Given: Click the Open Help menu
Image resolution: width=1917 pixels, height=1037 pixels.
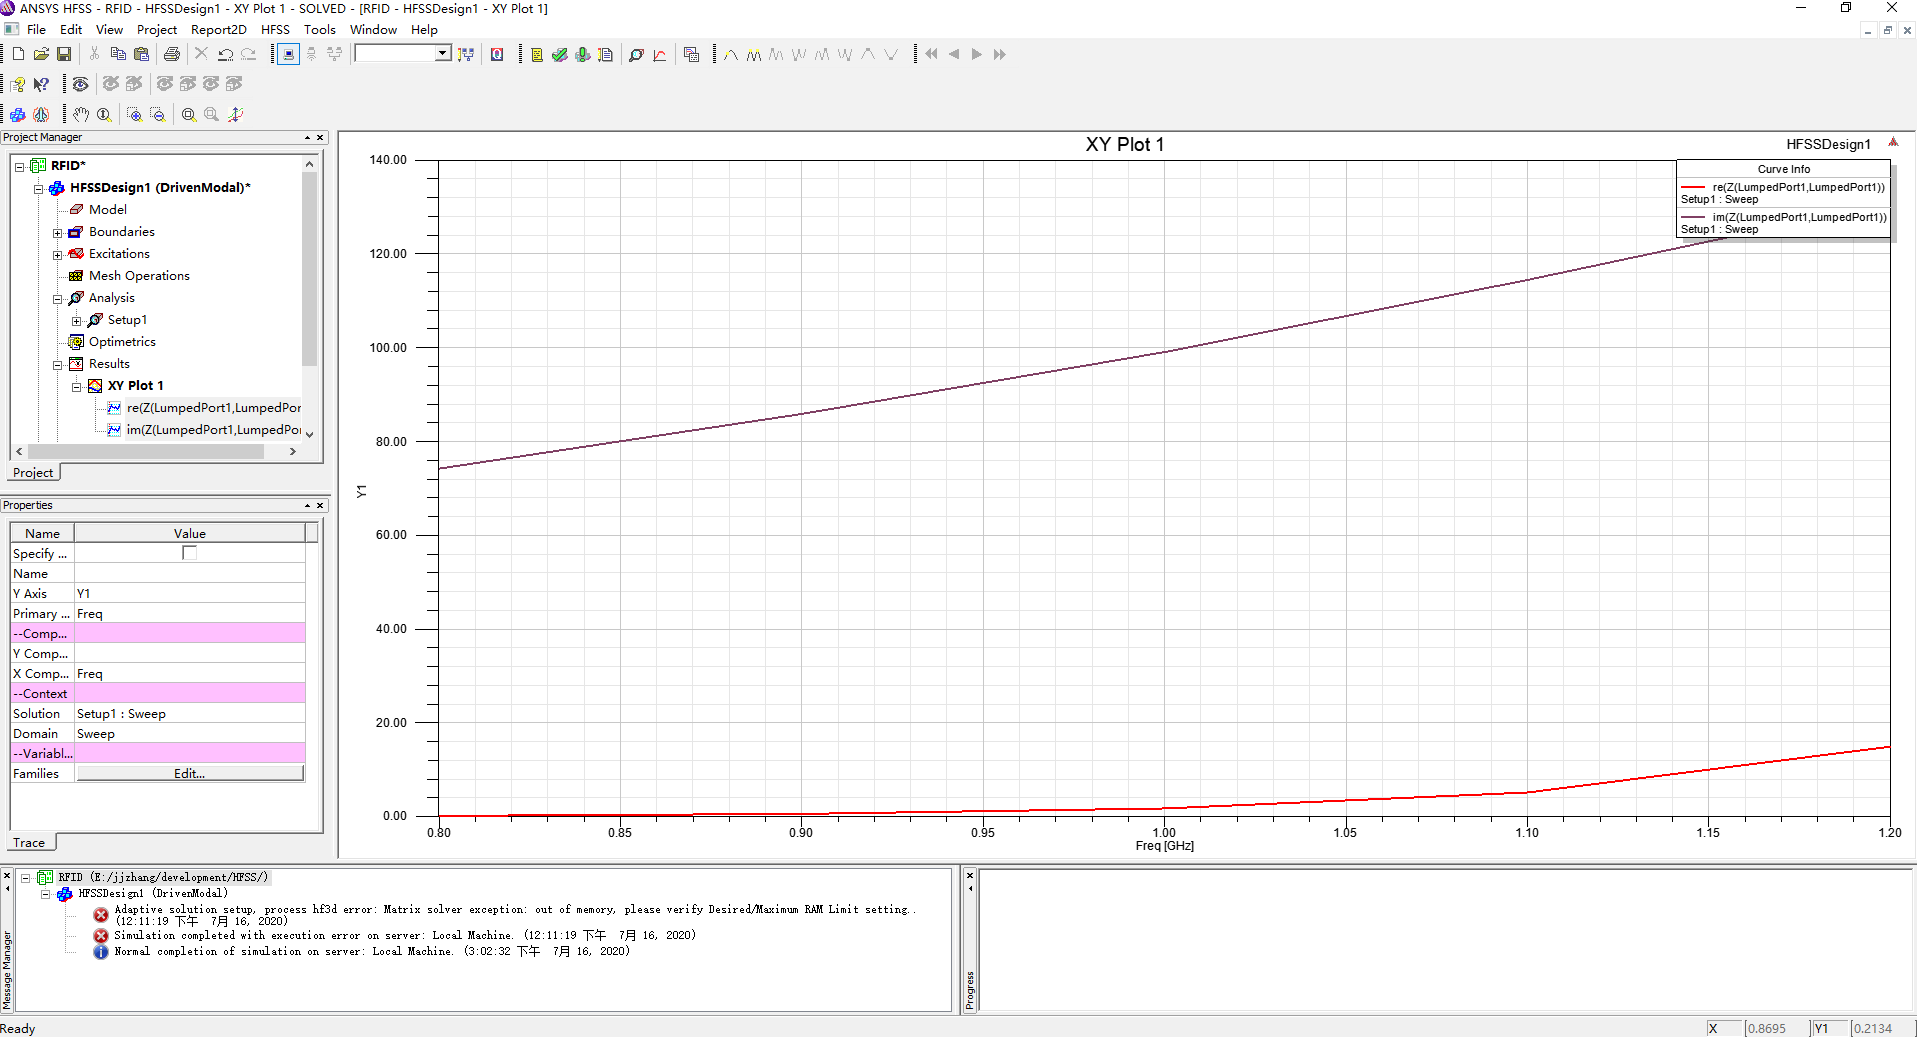Looking at the screenshot, I should tap(424, 30).
